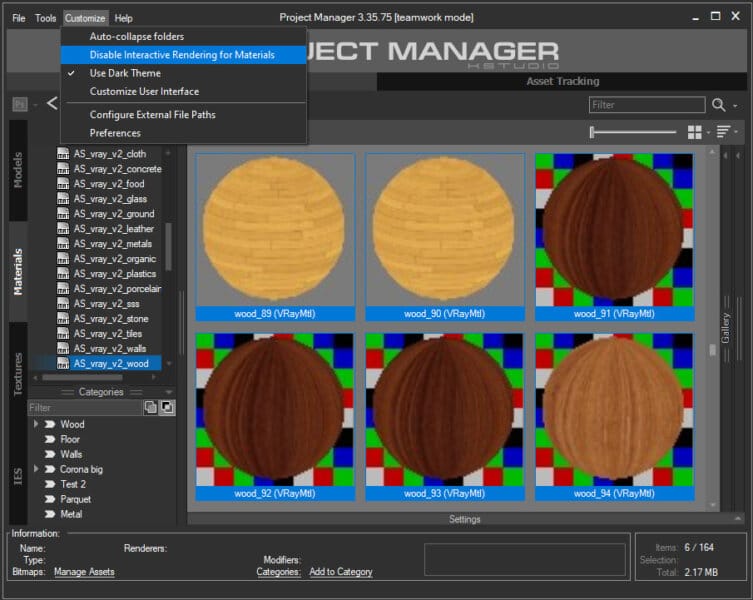Select the wood_91 (VRayMtl) thumbnail
The height and width of the screenshot is (600, 753).
point(614,237)
